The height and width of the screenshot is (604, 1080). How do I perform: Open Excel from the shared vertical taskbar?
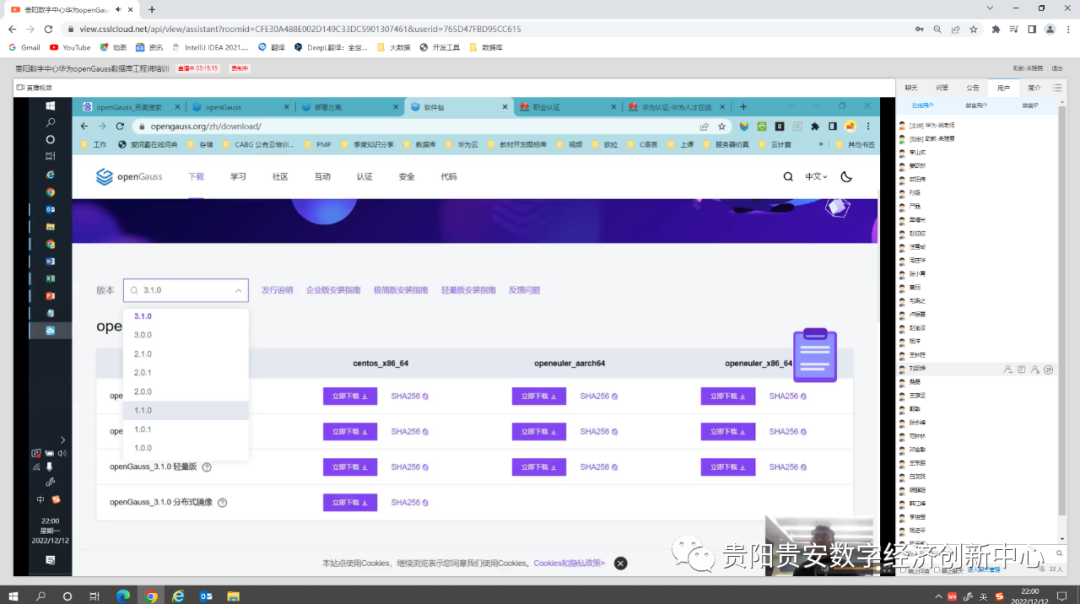coord(50,279)
